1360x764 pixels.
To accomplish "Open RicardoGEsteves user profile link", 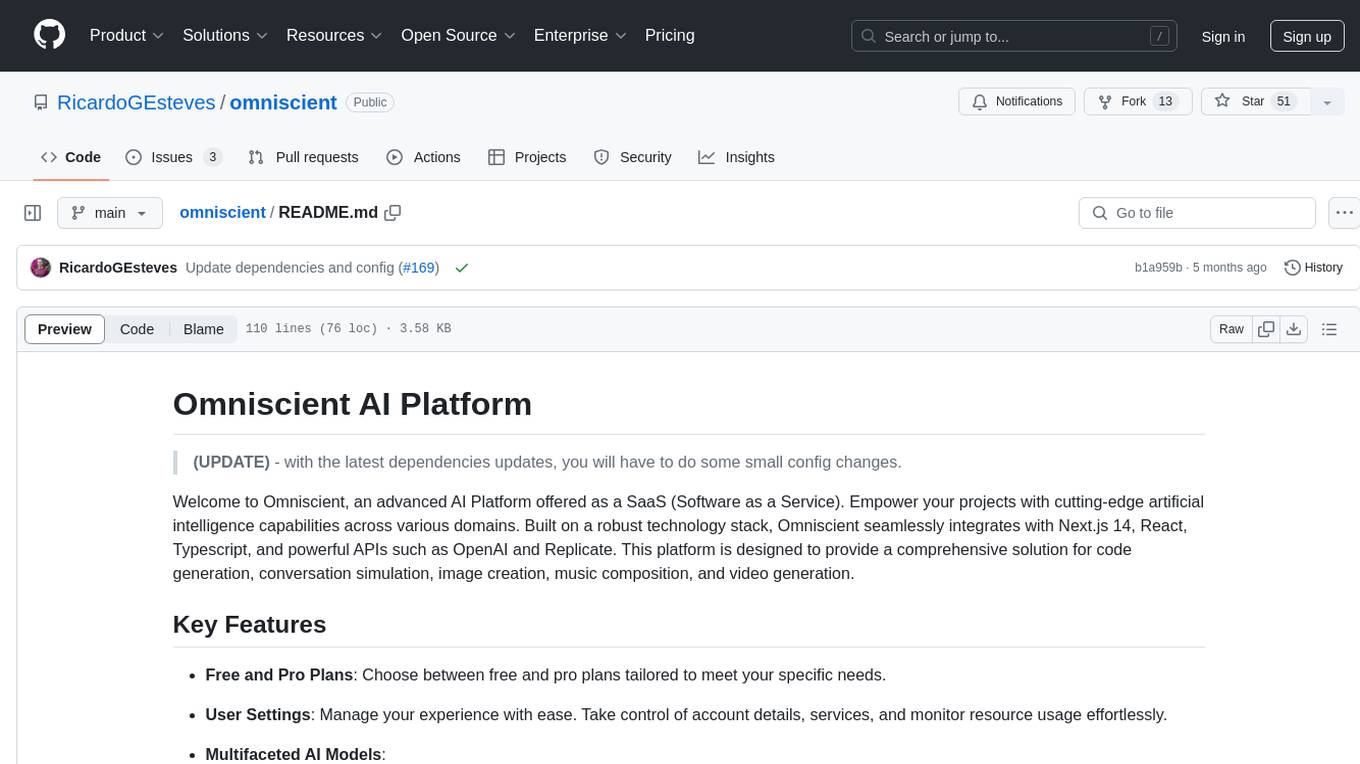I will 136,102.
